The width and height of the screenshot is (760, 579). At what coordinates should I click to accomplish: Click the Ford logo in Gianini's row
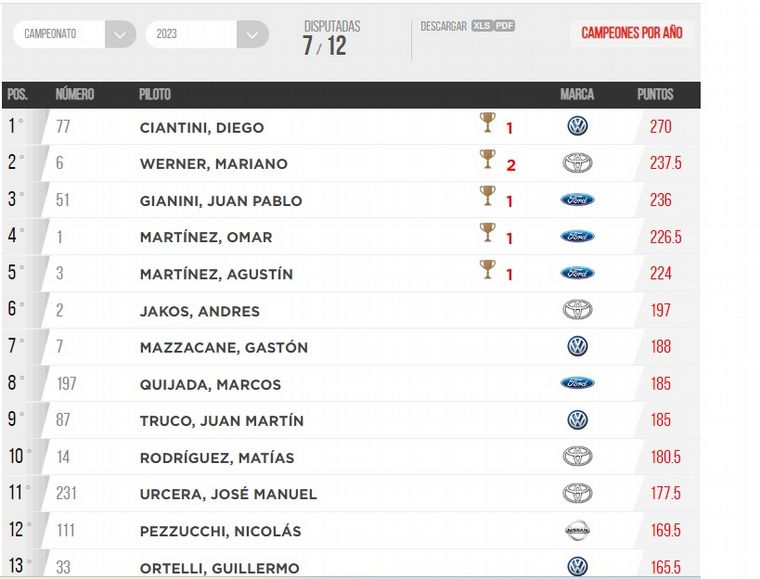point(577,200)
